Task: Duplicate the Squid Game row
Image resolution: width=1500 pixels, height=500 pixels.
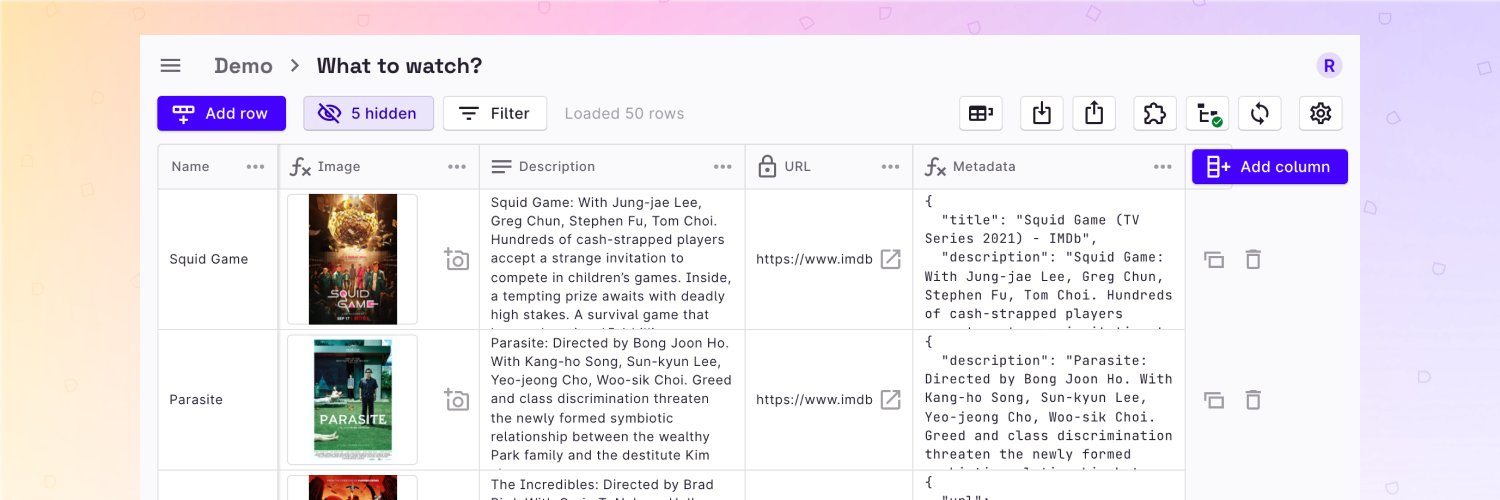Action: tap(1214, 260)
